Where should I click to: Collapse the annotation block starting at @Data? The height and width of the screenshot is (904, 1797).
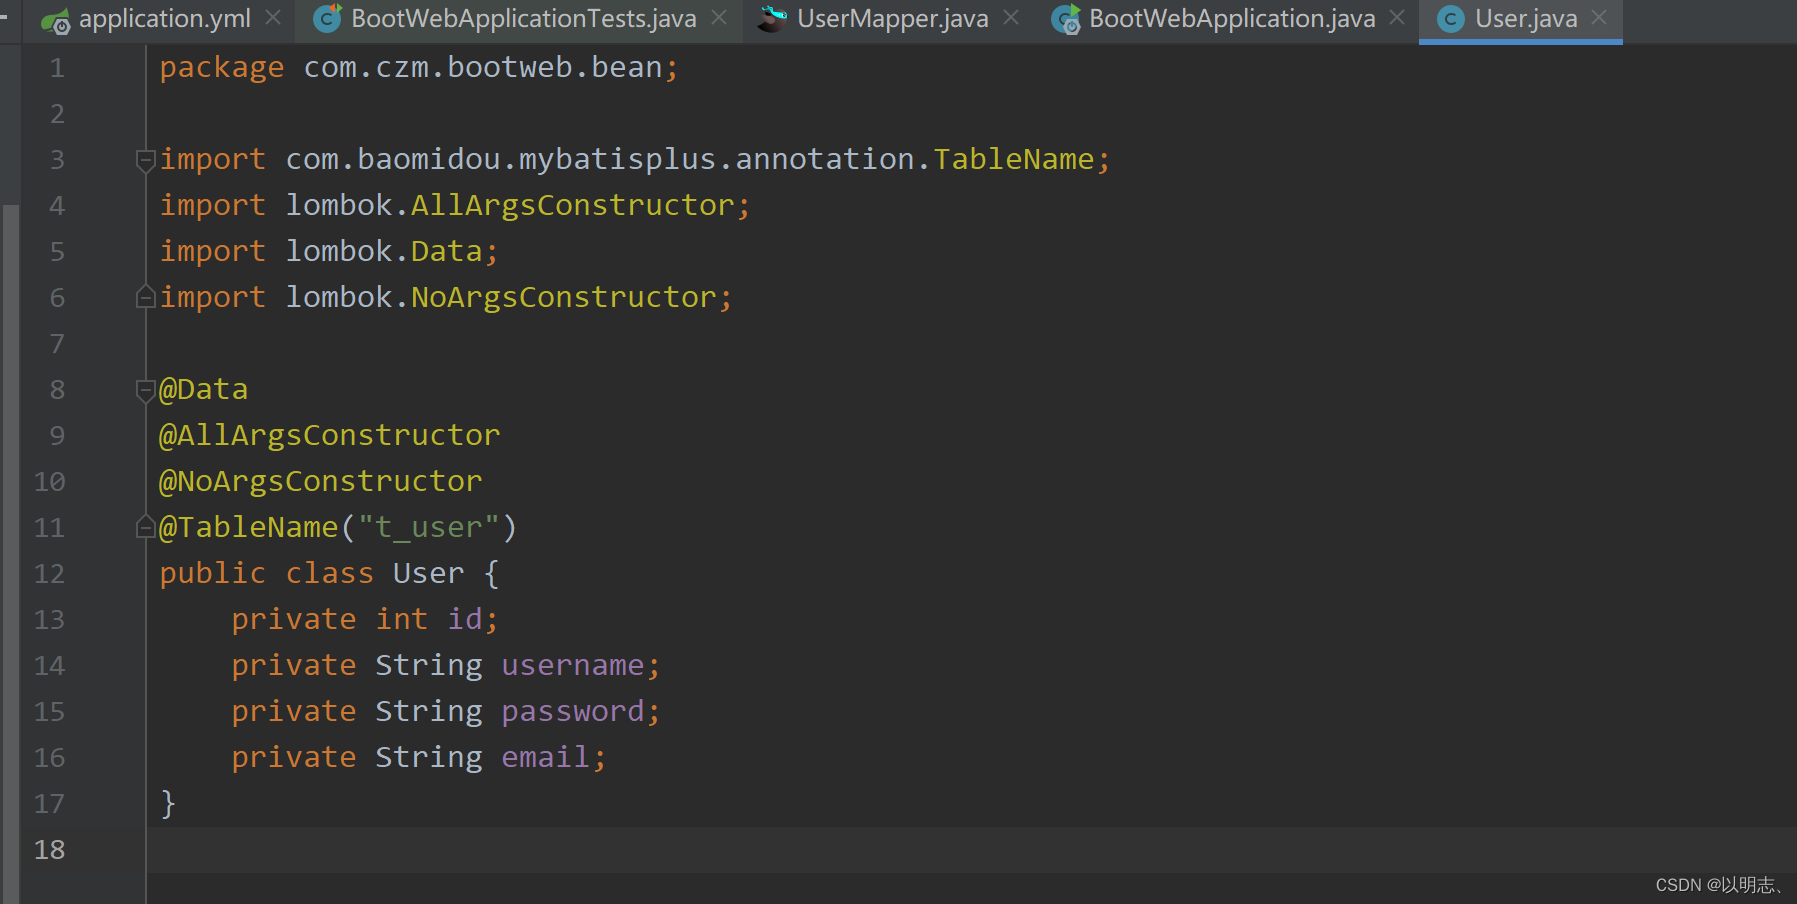tap(145, 389)
